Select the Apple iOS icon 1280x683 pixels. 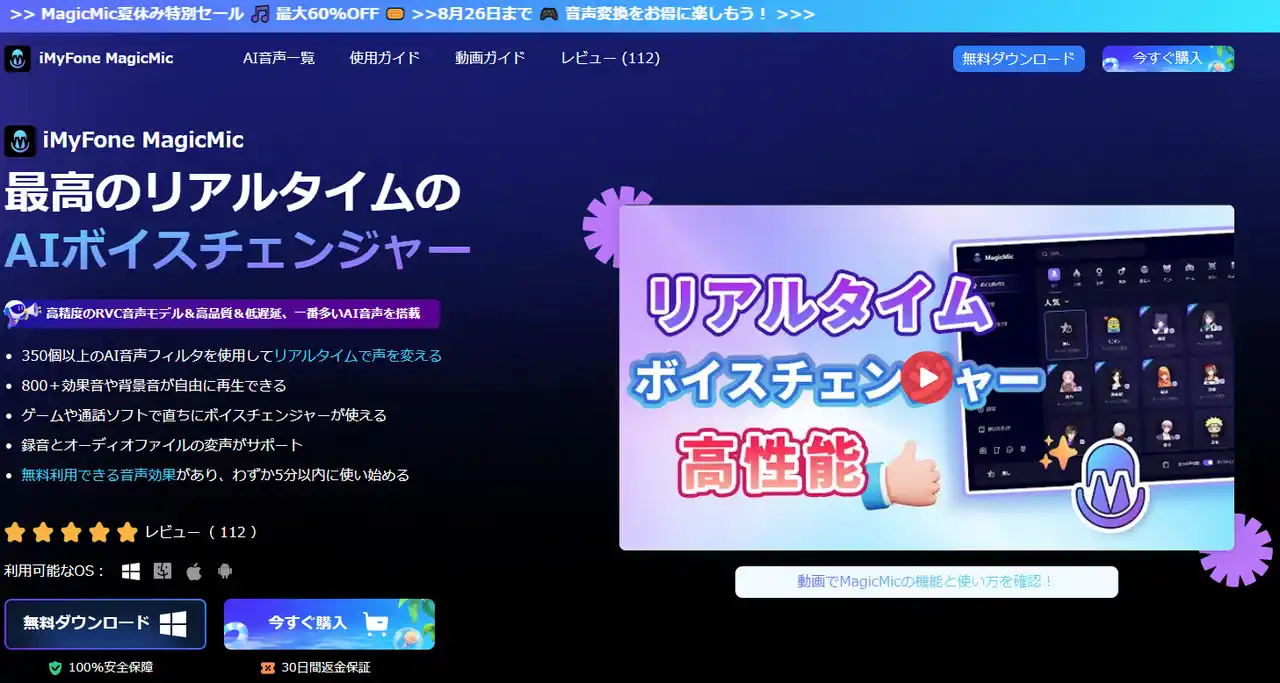[194, 571]
